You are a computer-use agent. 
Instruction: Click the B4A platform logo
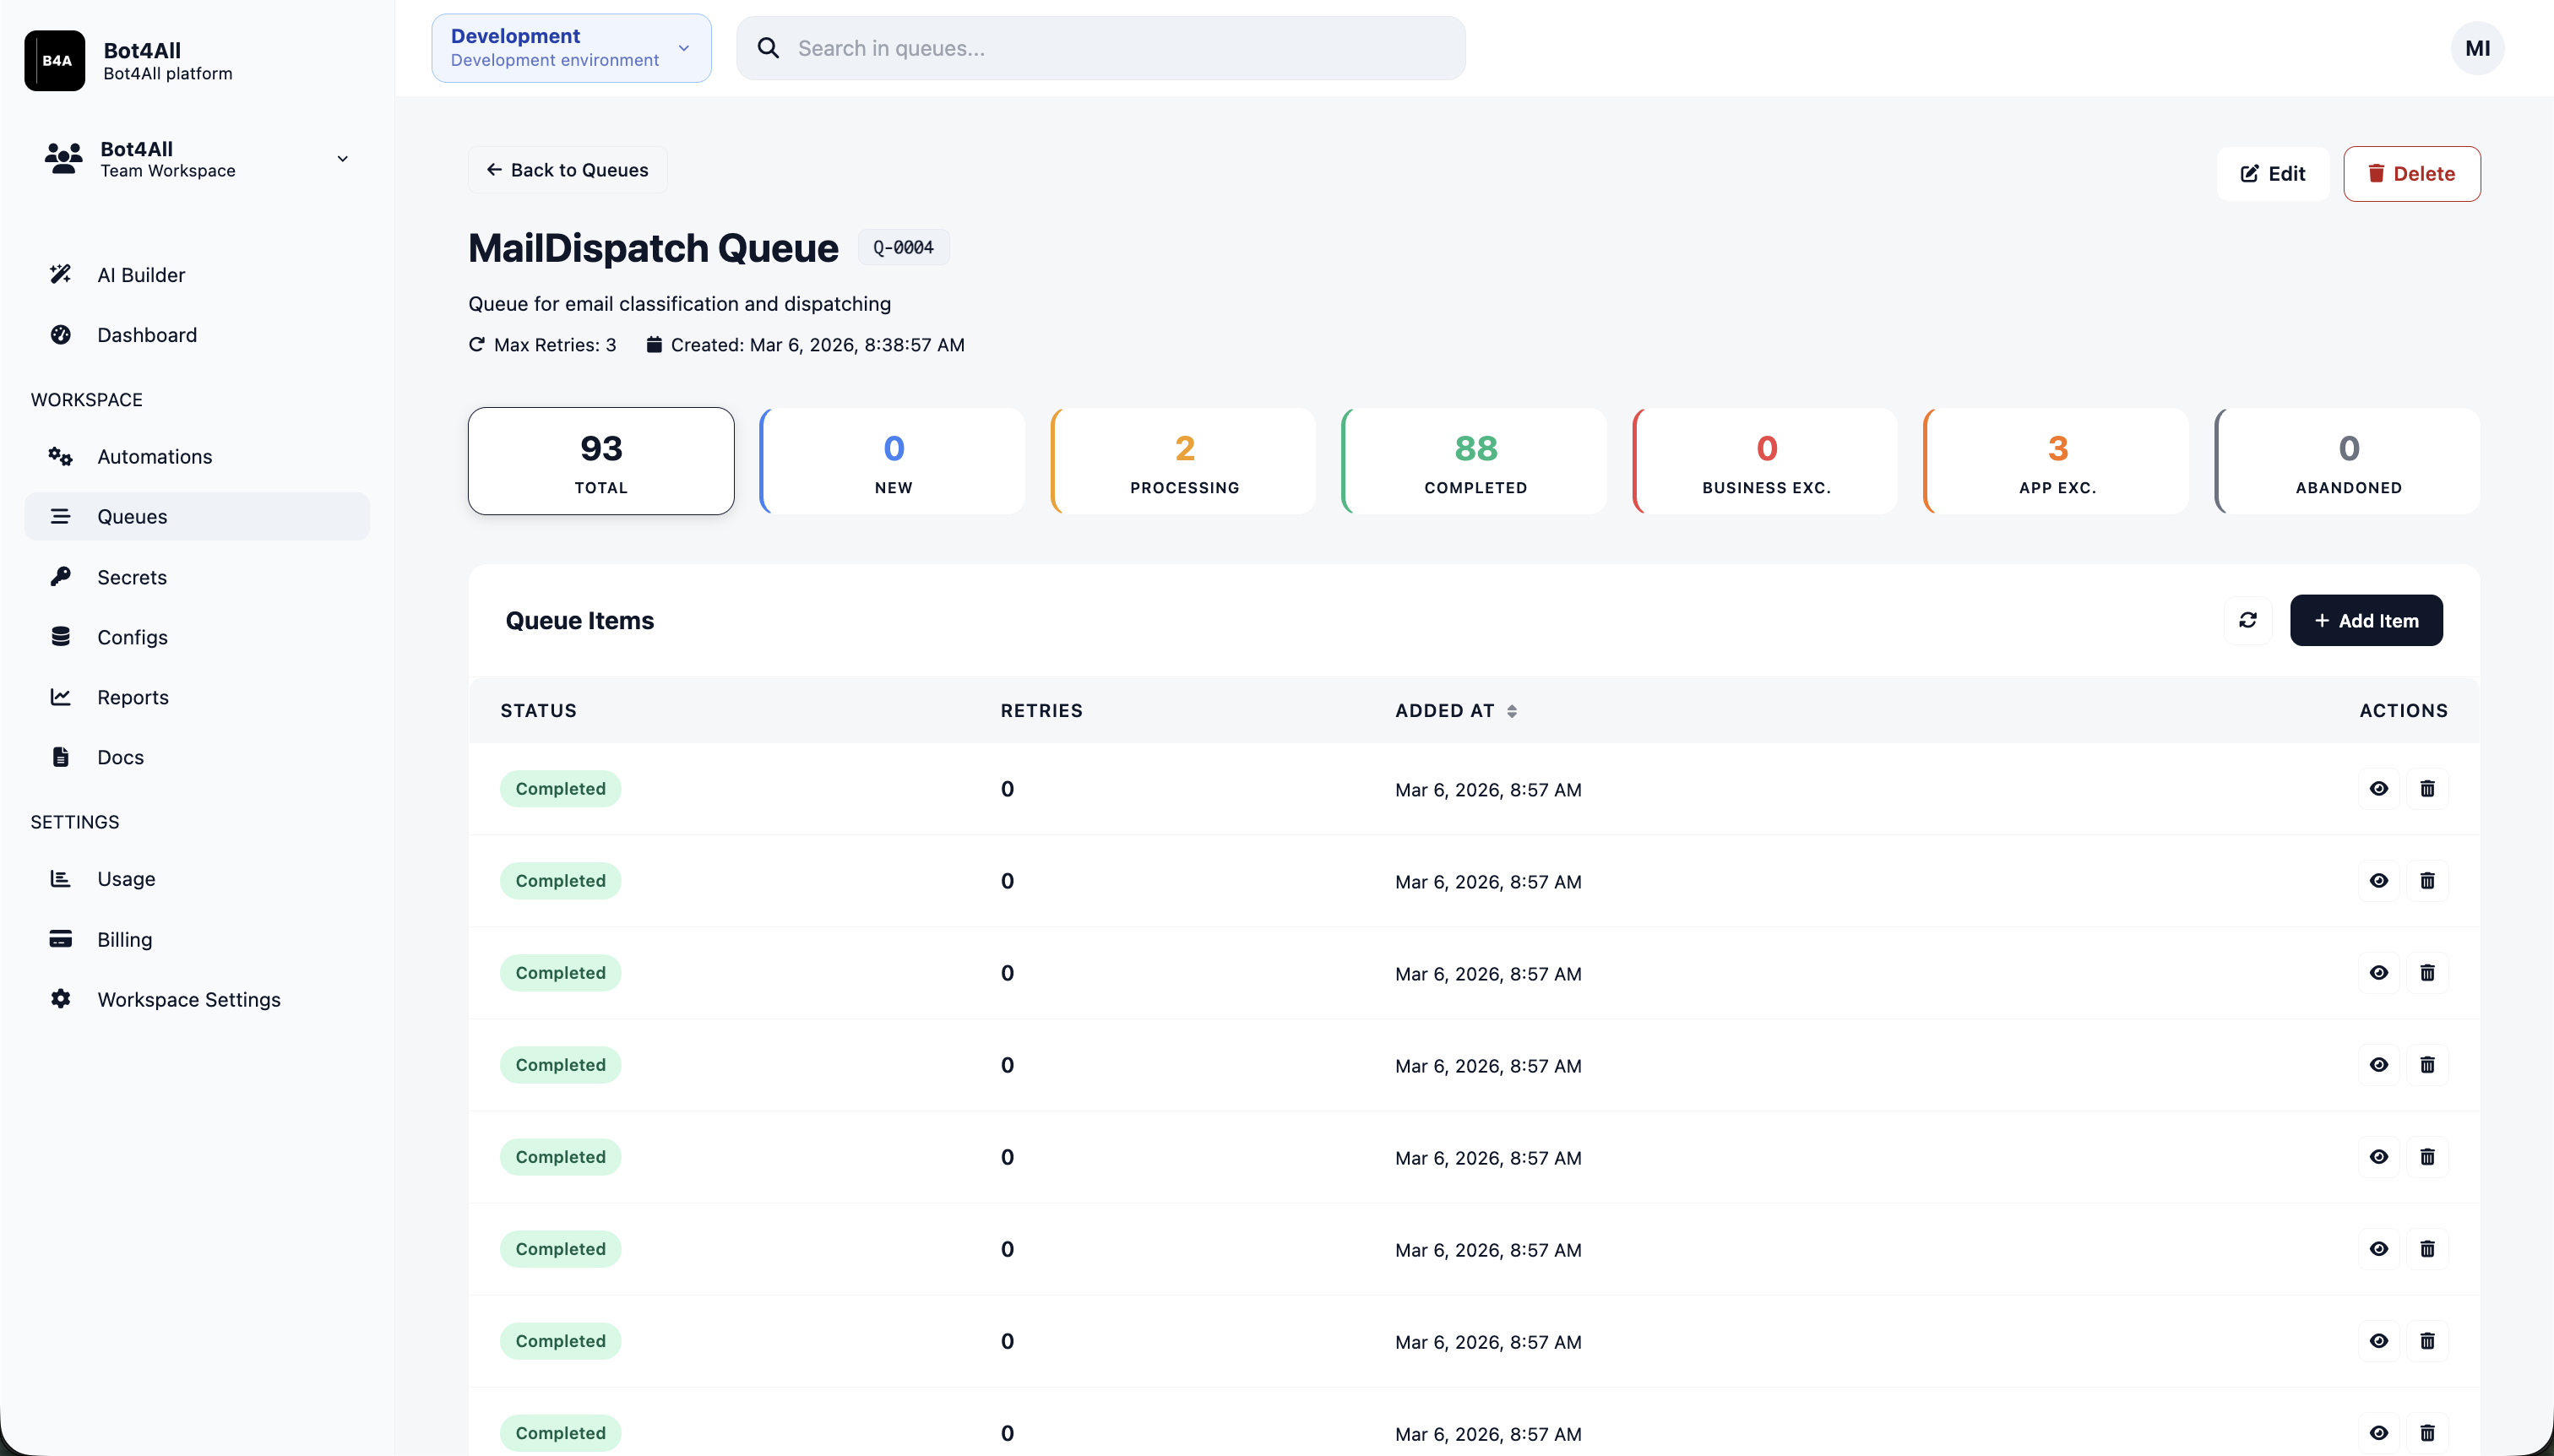pos(55,60)
